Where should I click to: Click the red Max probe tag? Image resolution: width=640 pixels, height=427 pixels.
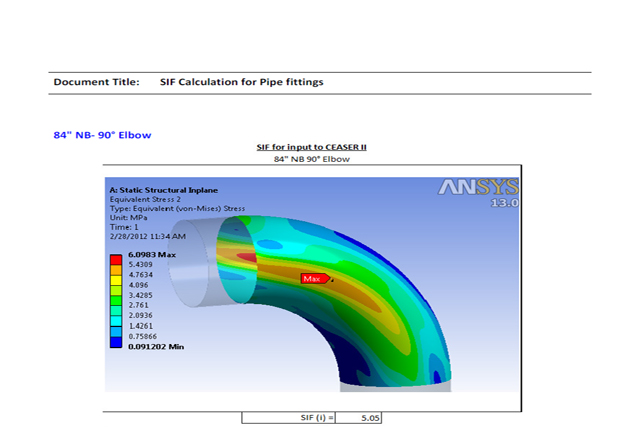pos(315,278)
